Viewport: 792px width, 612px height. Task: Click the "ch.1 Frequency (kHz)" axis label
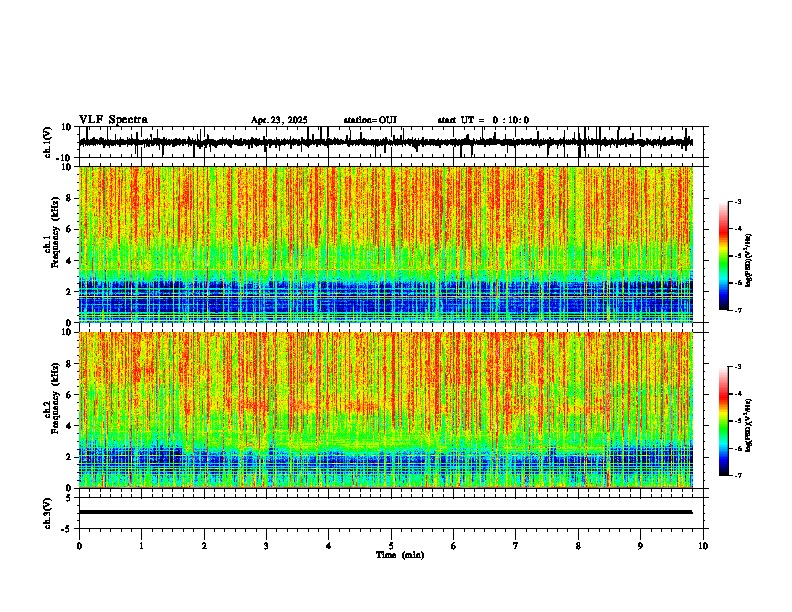click(x=51, y=233)
